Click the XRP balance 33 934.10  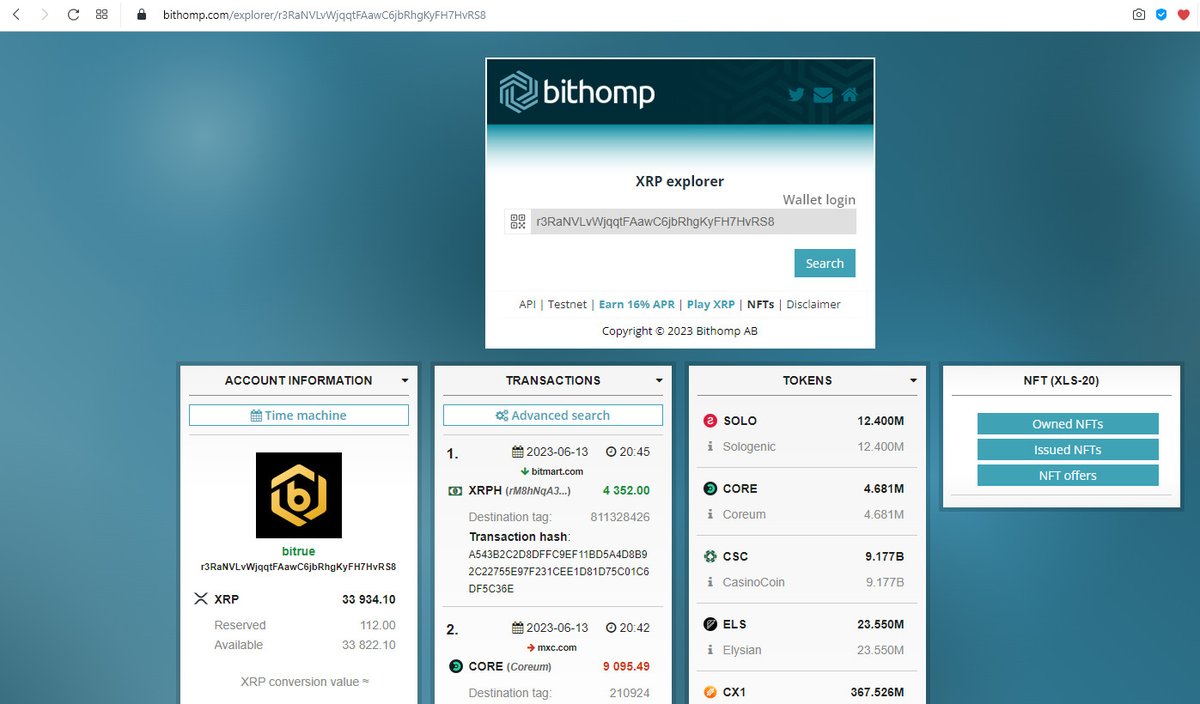368,600
